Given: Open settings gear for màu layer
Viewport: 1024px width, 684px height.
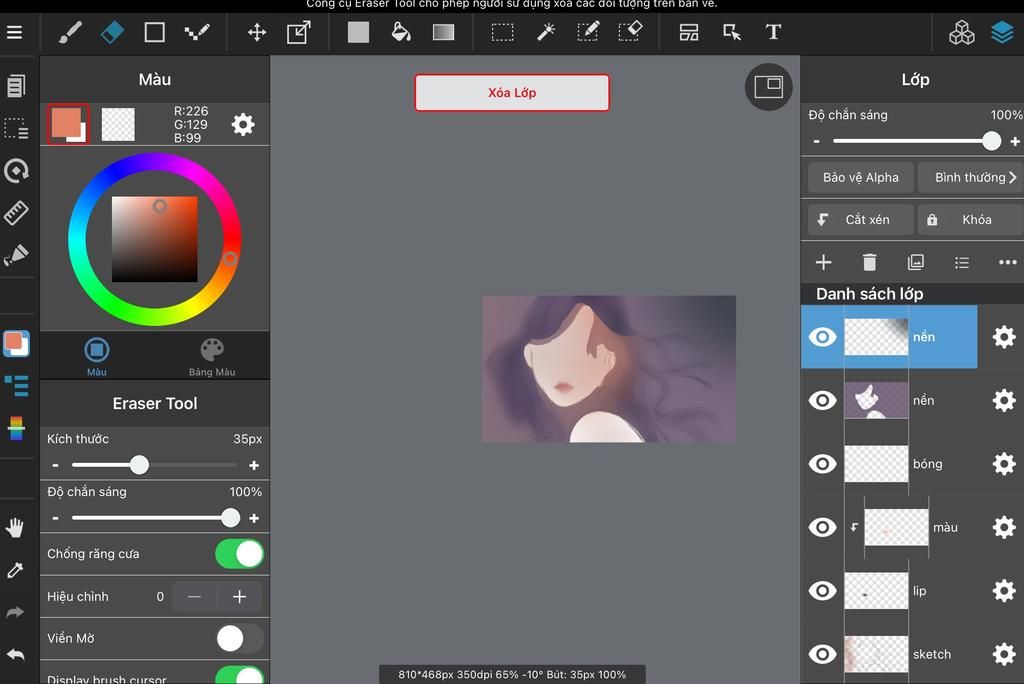Looking at the screenshot, I should (x=1004, y=527).
